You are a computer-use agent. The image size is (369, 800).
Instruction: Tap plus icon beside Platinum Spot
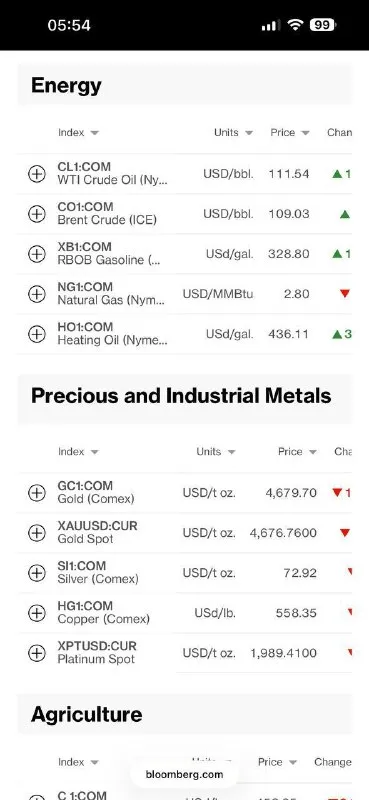click(x=36, y=653)
